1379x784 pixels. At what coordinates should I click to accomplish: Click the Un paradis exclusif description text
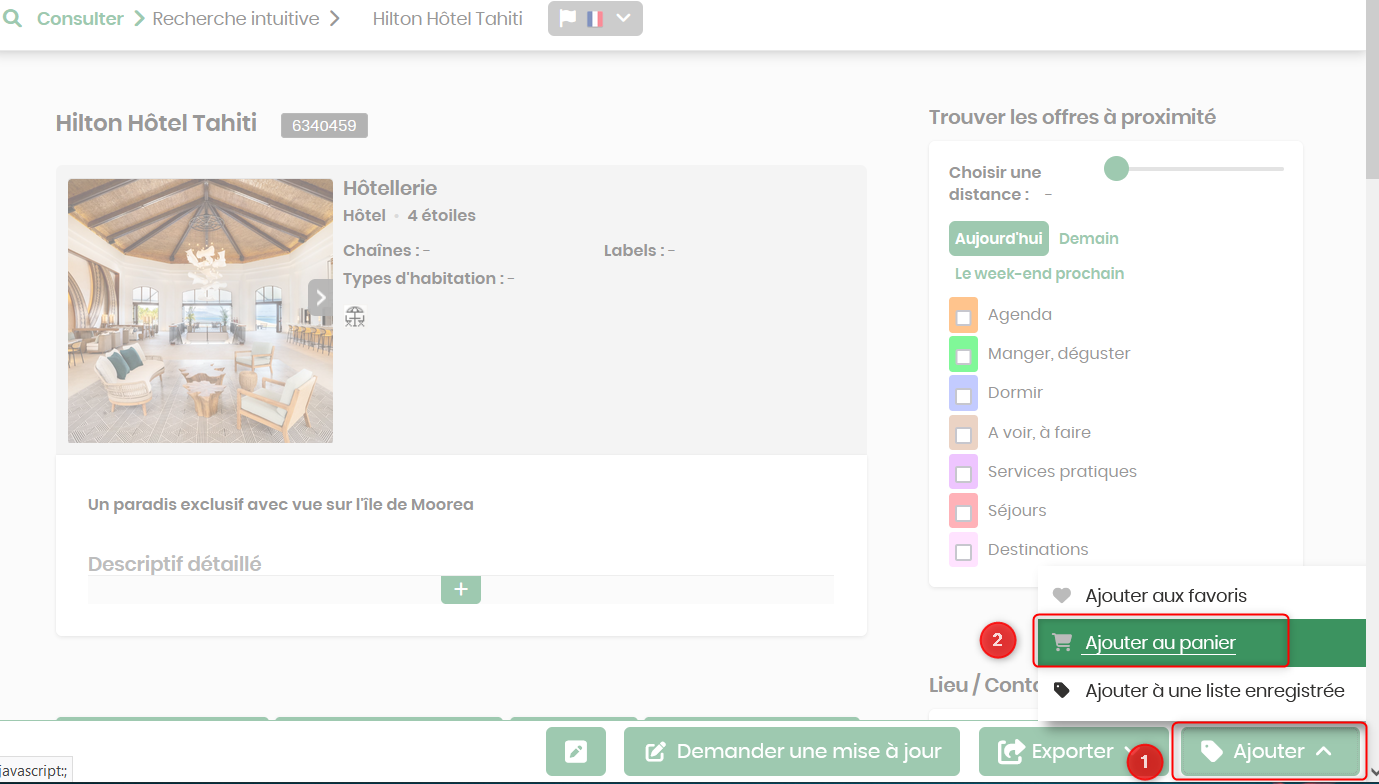point(281,505)
